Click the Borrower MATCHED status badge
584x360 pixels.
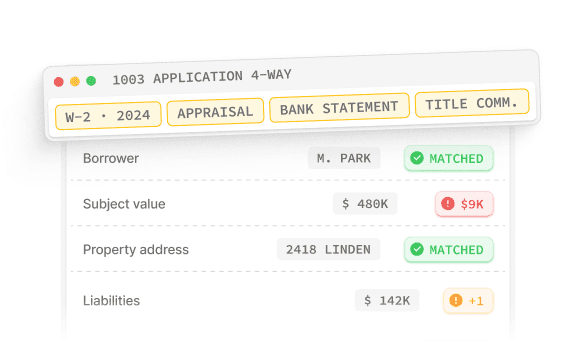click(x=449, y=159)
